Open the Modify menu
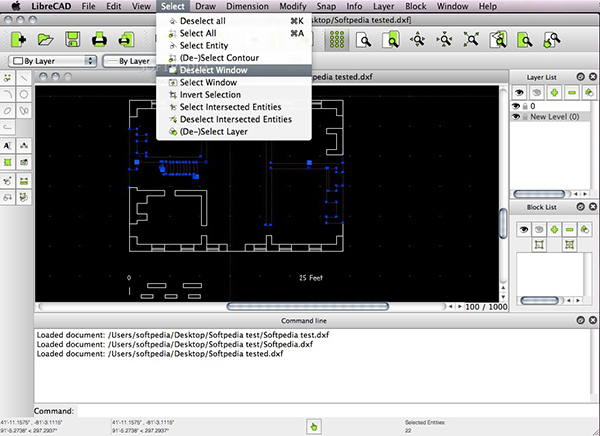Image resolution: width=600 pixels, height=436 pixels. pyautogui.click(x=292, y=6)
